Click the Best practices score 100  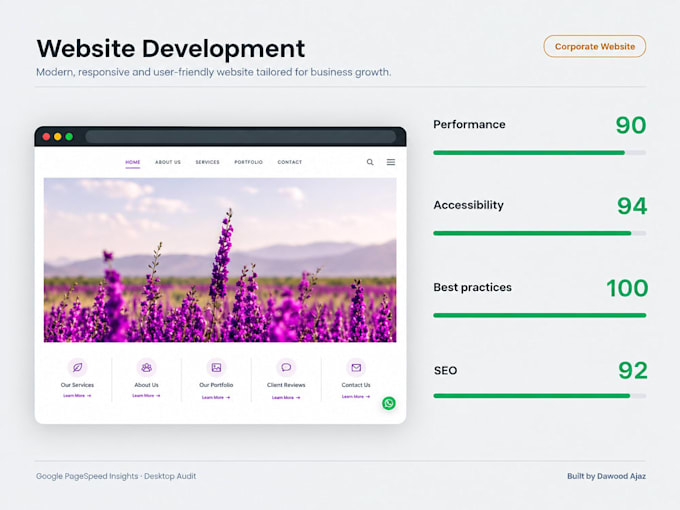627,288
